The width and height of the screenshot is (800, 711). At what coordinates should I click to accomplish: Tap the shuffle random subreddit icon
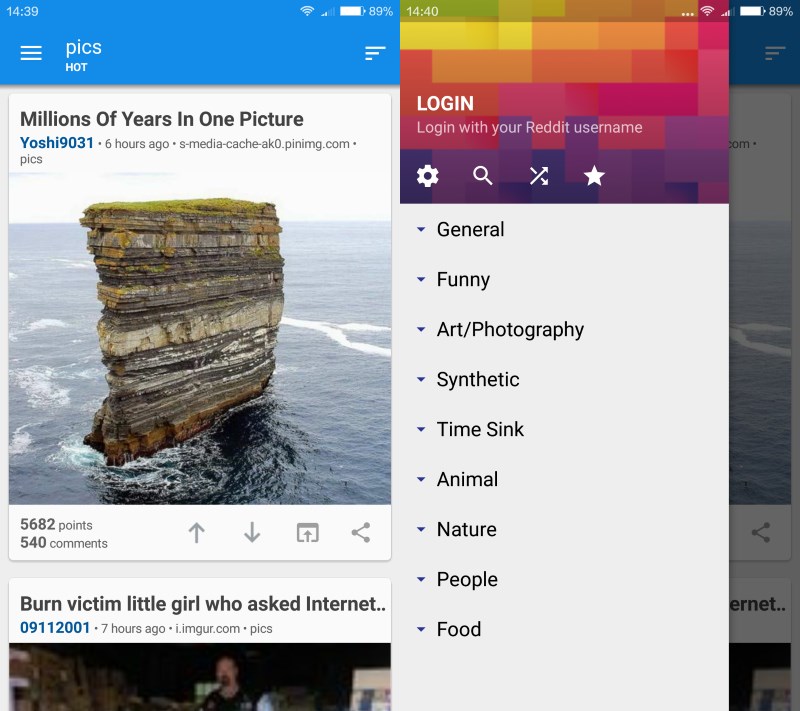[x=539, y=176]
